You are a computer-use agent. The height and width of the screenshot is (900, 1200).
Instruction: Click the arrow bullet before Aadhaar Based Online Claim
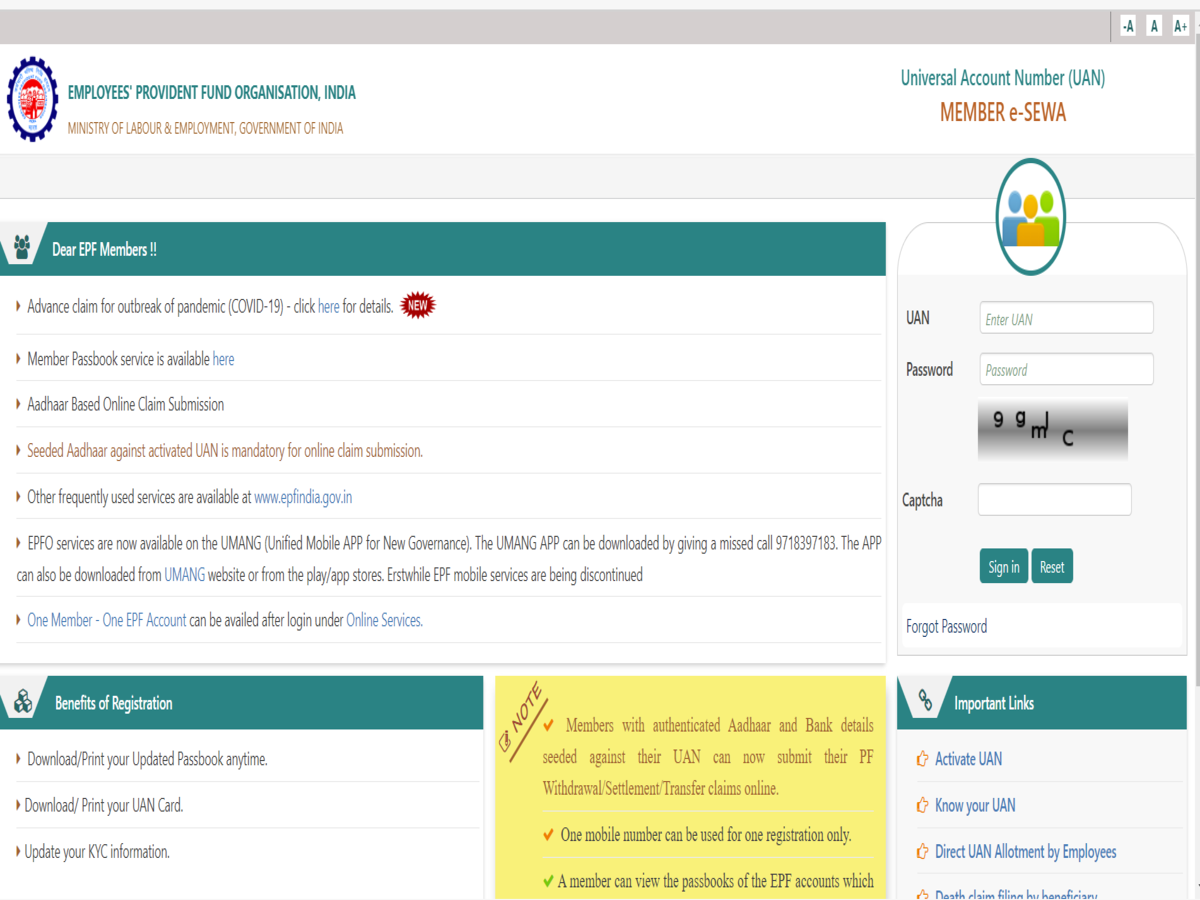19,404
